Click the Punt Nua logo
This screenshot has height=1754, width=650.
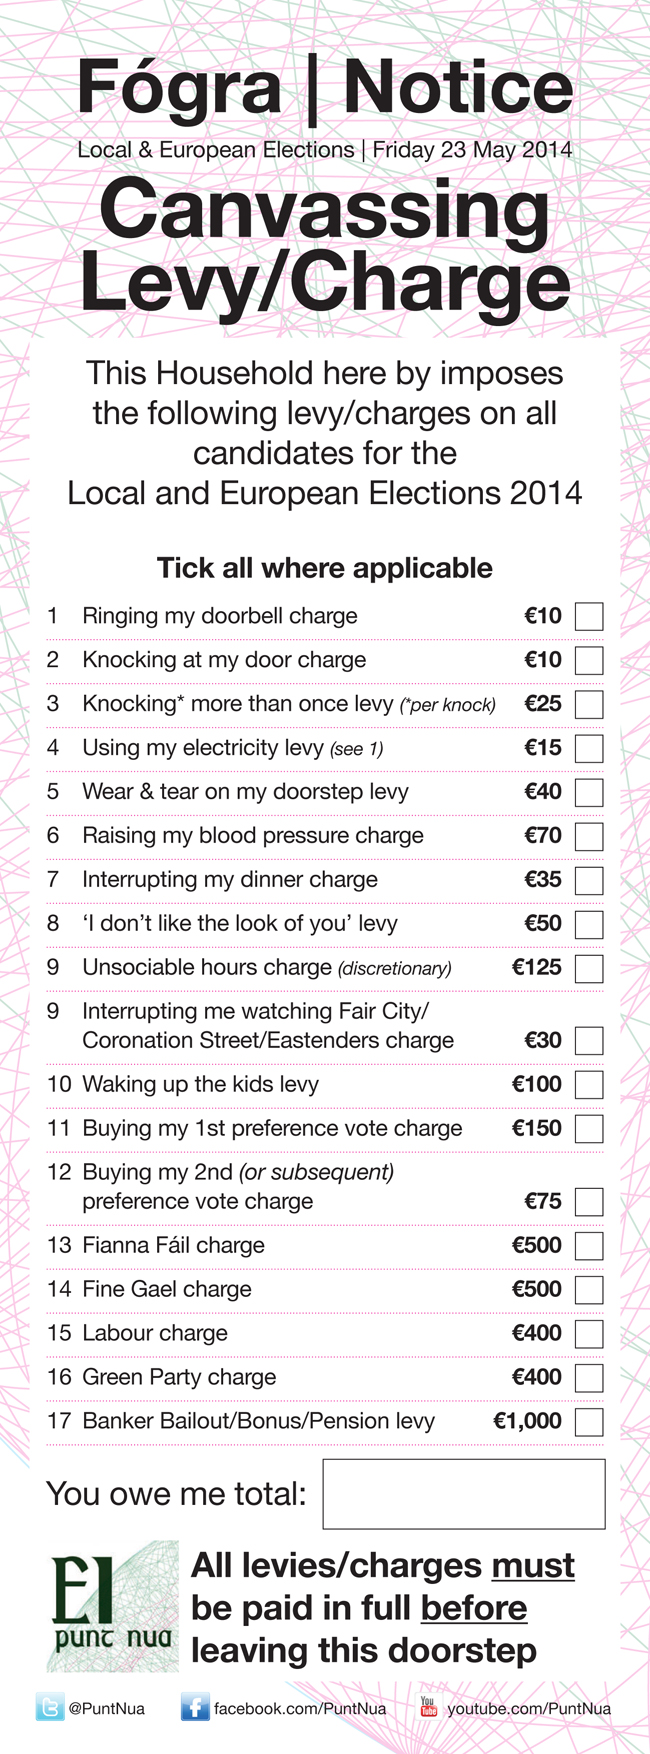113,1607
